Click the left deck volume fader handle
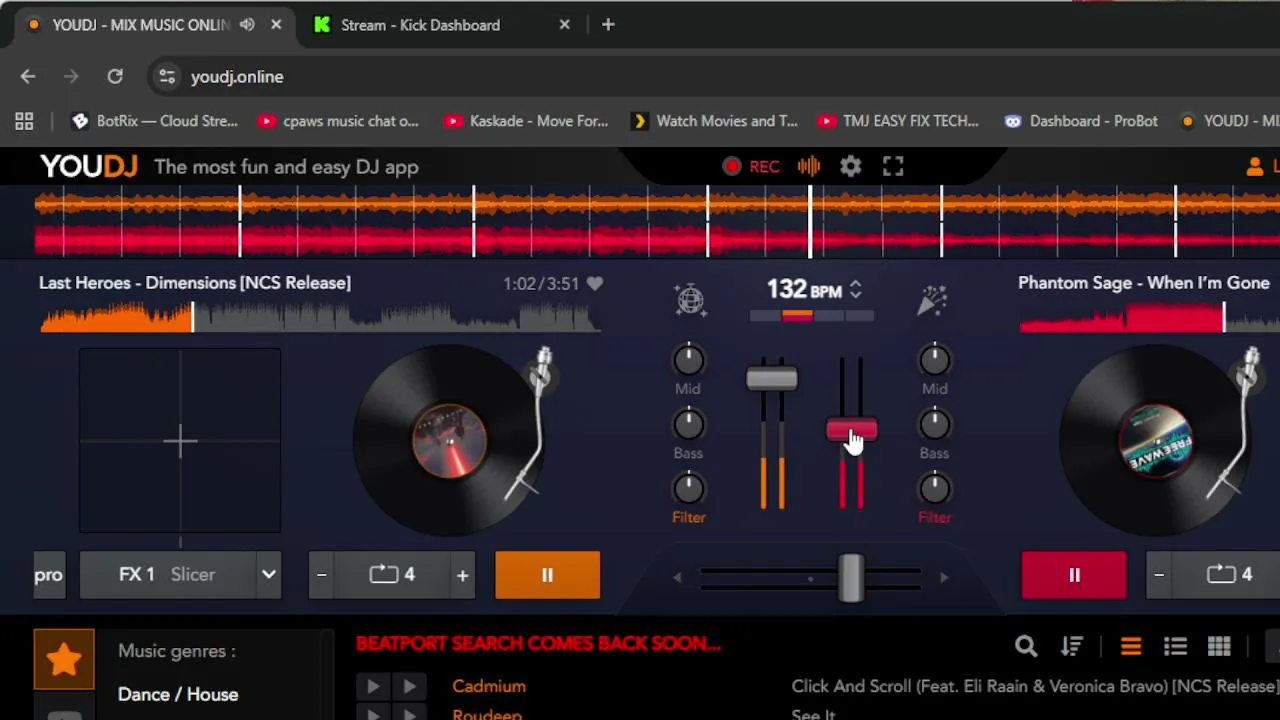Viewport: 1280px width, 720px height. coord(771,379)
